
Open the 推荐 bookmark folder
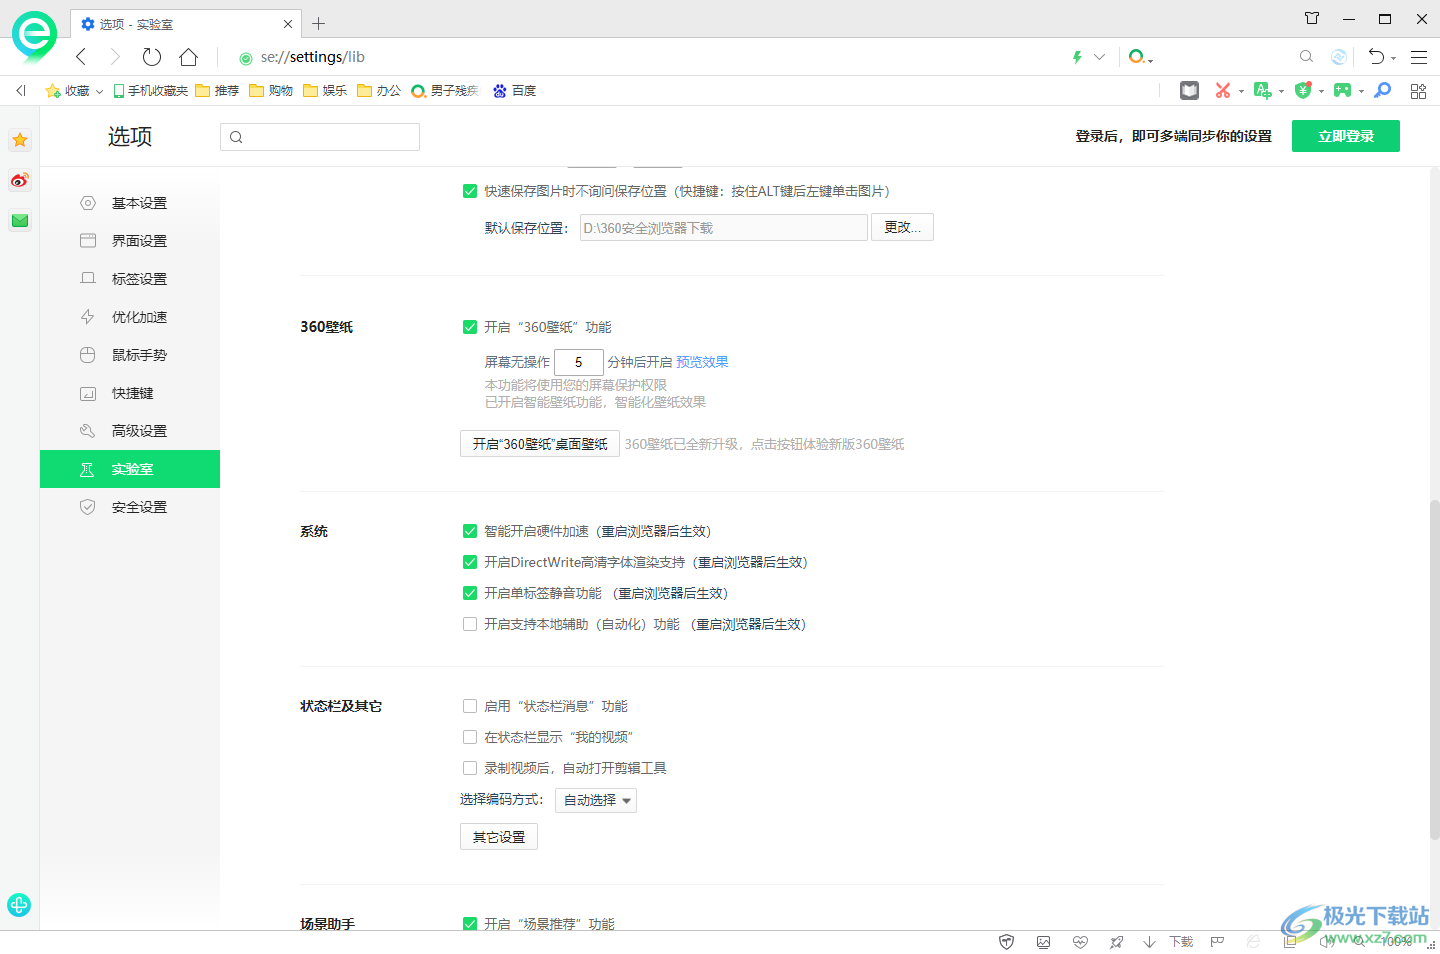tap(217, 91)
